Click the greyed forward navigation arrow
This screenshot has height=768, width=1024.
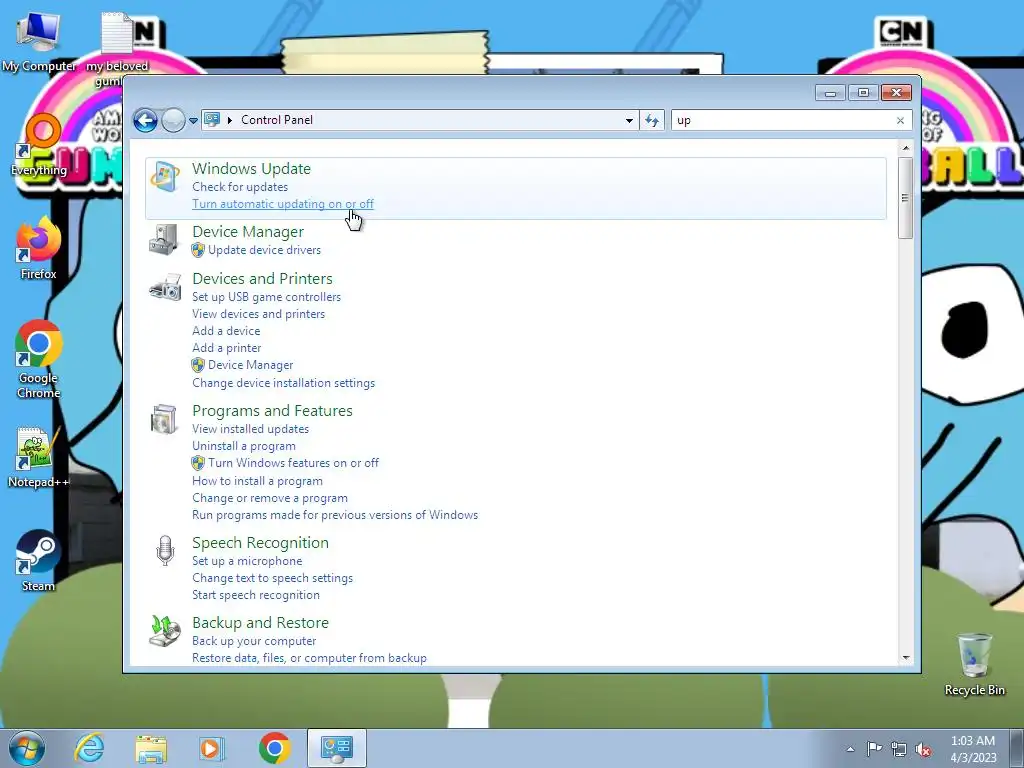coord(173,120)
